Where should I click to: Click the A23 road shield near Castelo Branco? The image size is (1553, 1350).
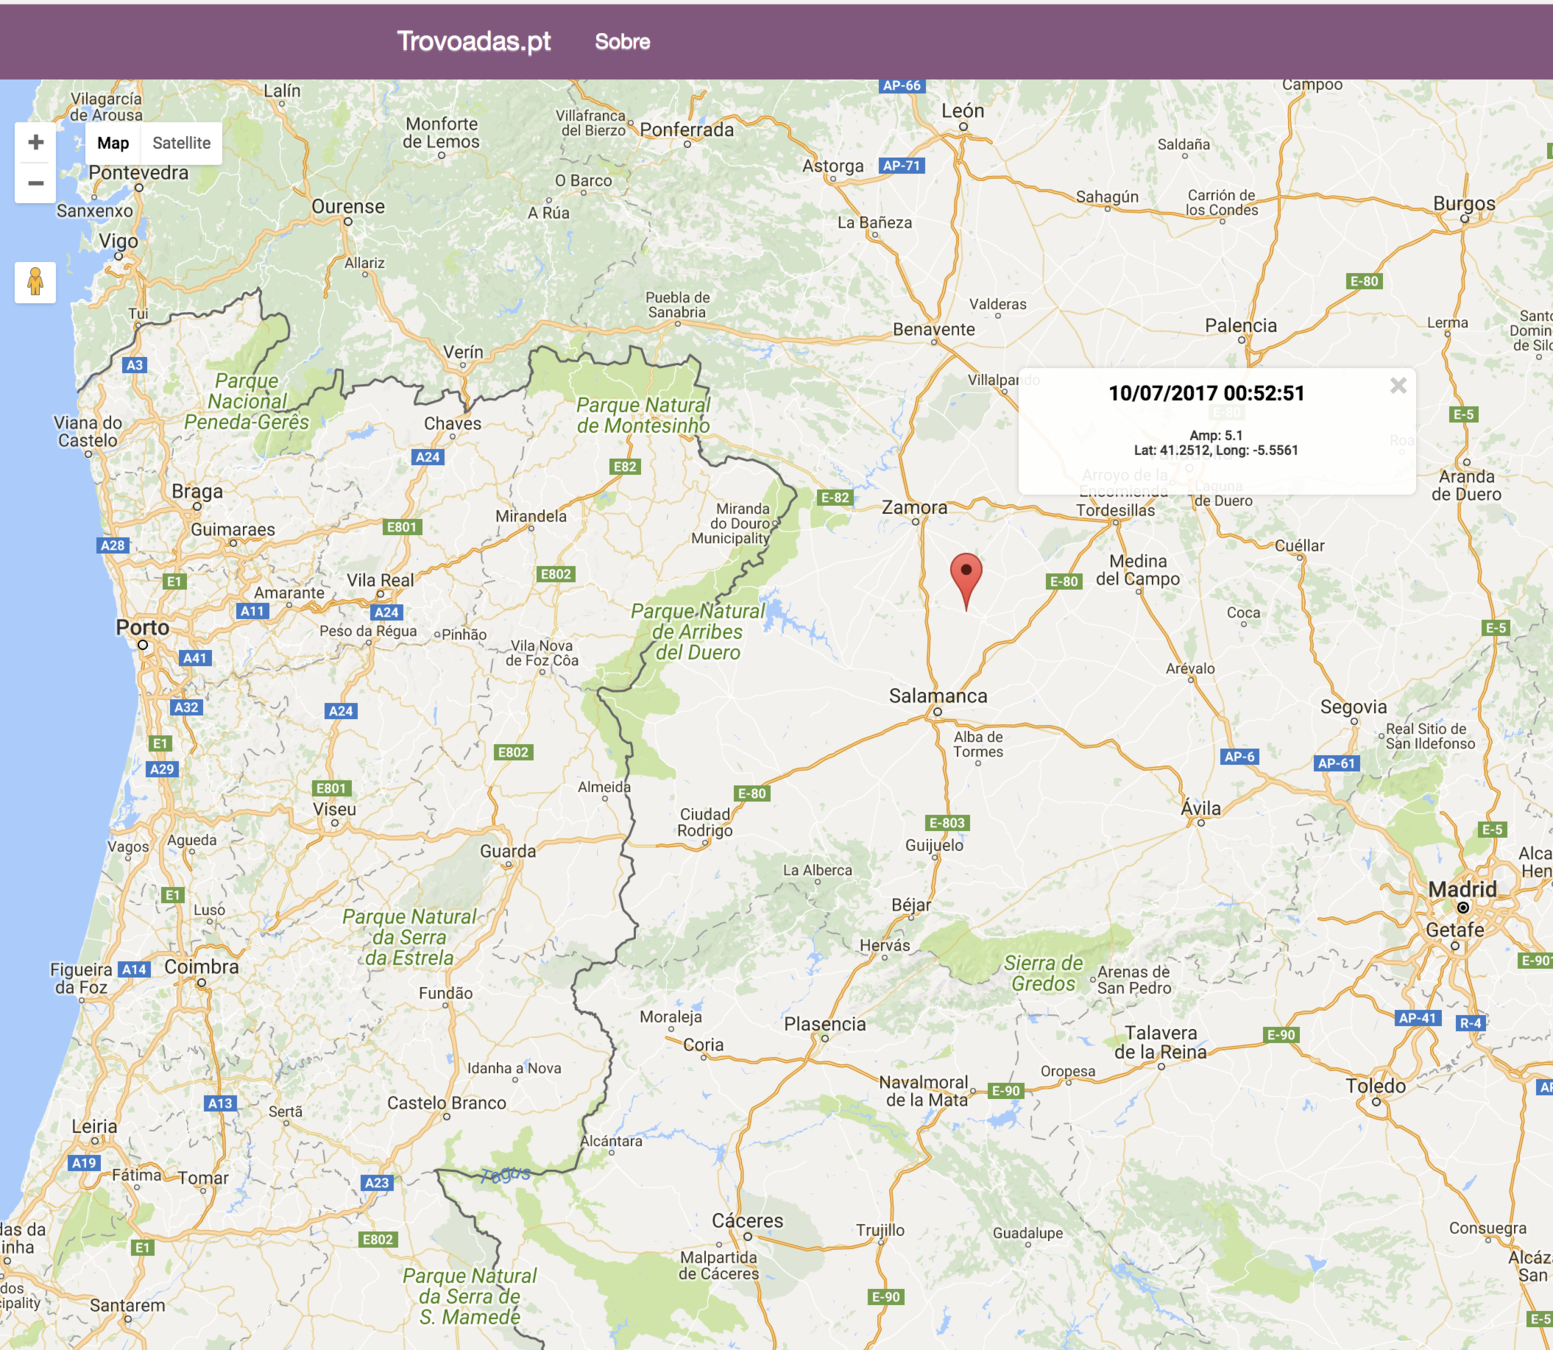coord(376,1183)
